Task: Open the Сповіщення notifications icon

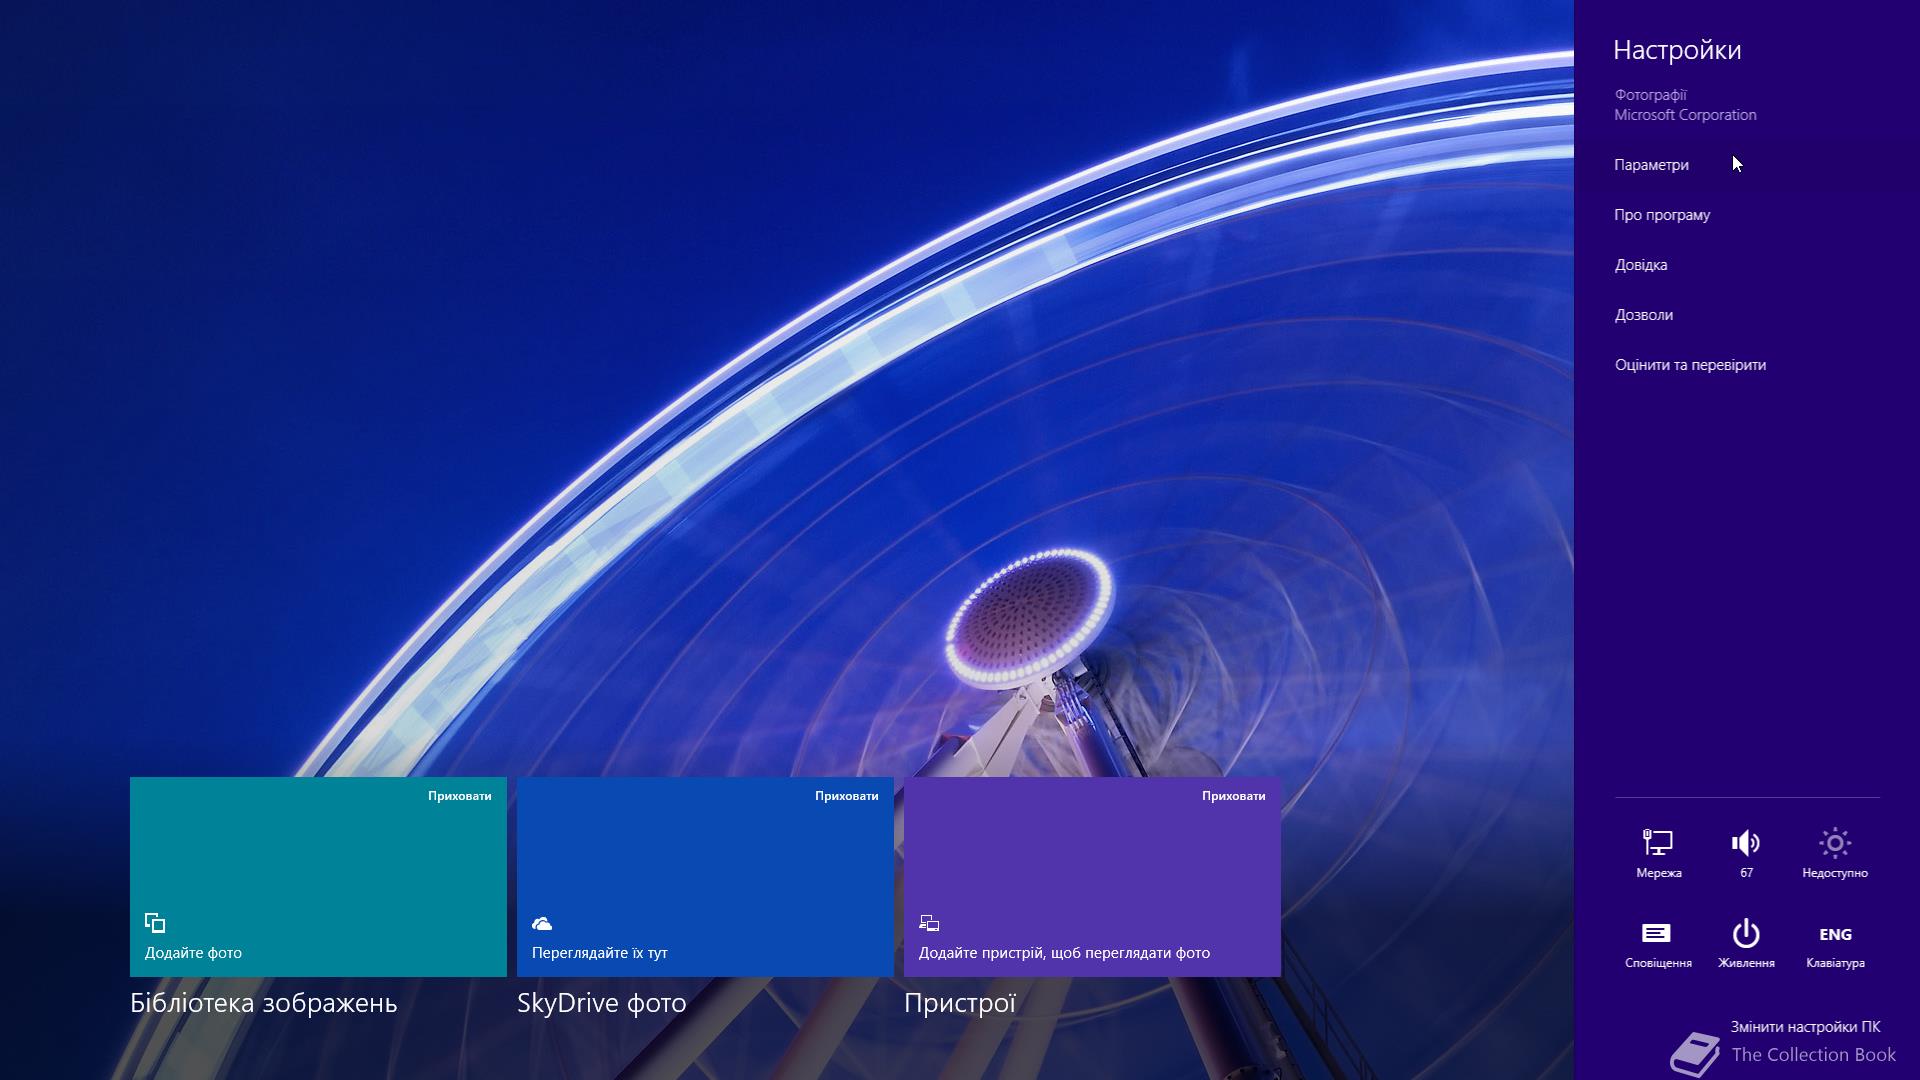Action: pos(1658,944)
